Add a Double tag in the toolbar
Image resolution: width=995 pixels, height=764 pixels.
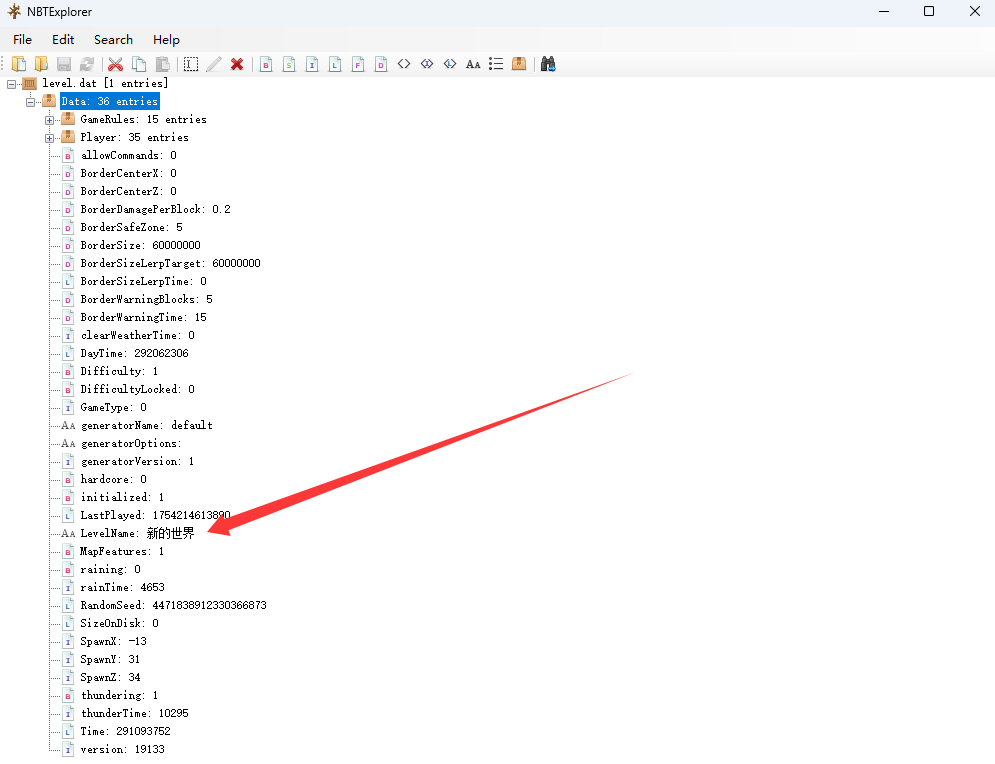381,64
